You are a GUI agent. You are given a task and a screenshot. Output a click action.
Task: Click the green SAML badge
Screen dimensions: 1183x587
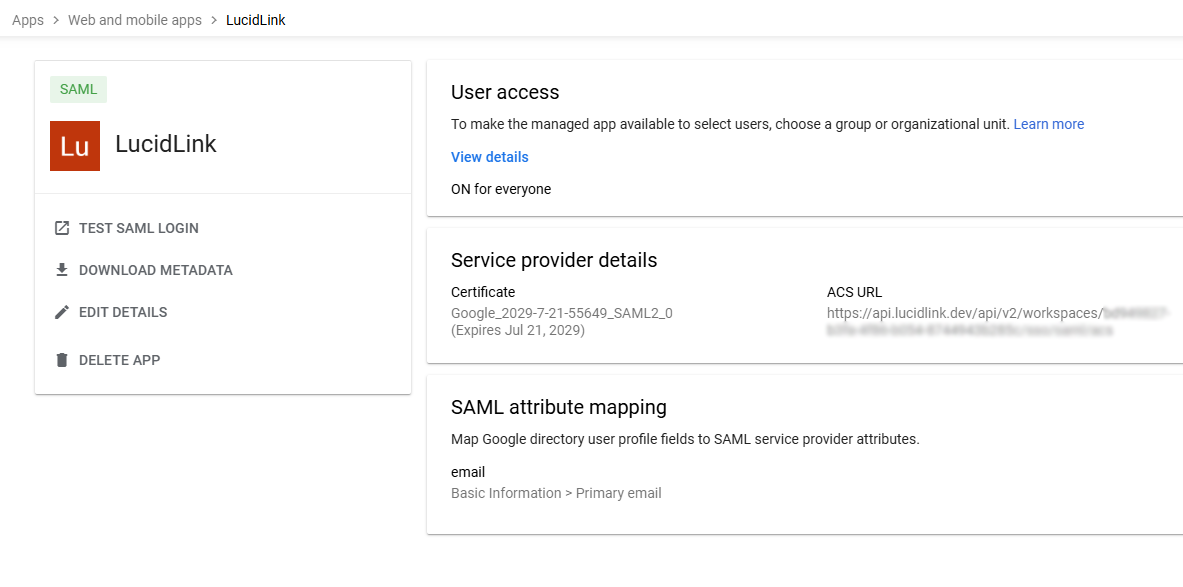pos(78,89)
